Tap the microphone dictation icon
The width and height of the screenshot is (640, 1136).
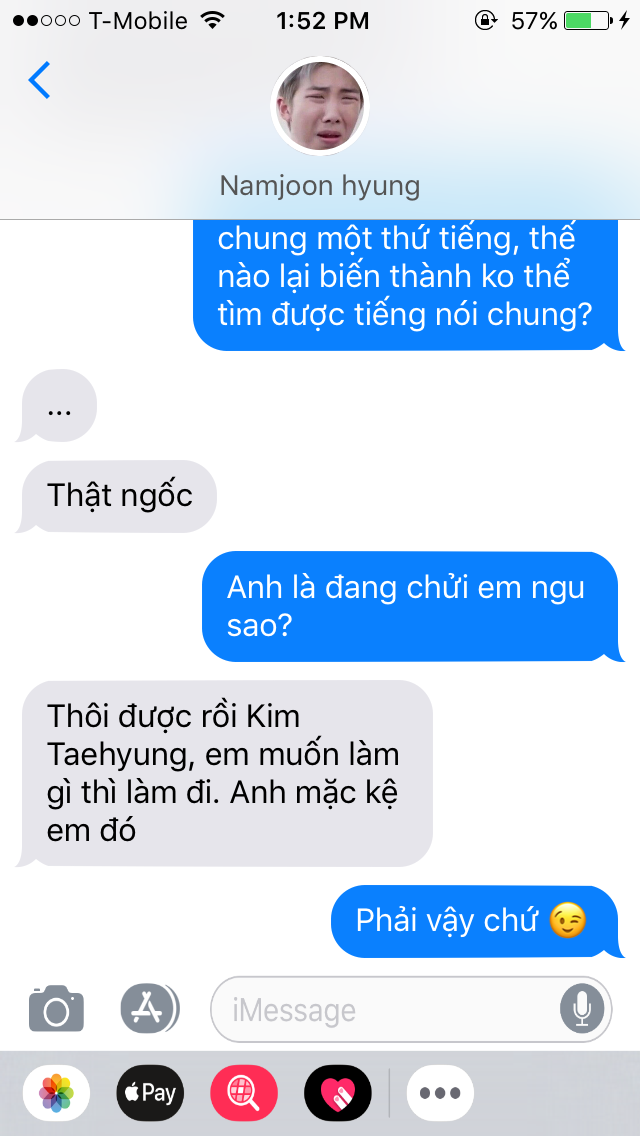tap(582, 1009)
